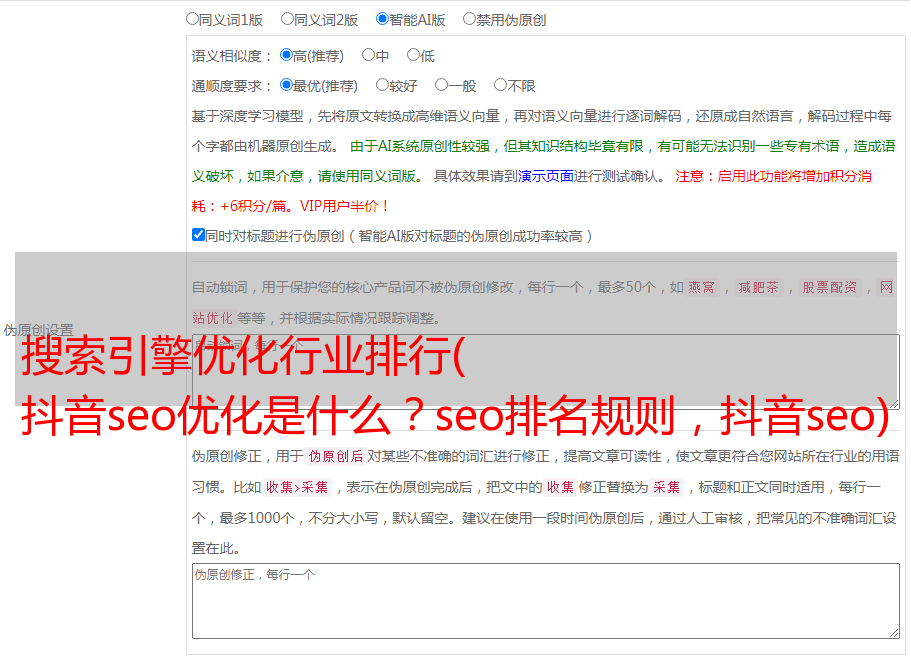Choose 较好 for 通顺度要求

pyautogui.click(x=382, y=85)
